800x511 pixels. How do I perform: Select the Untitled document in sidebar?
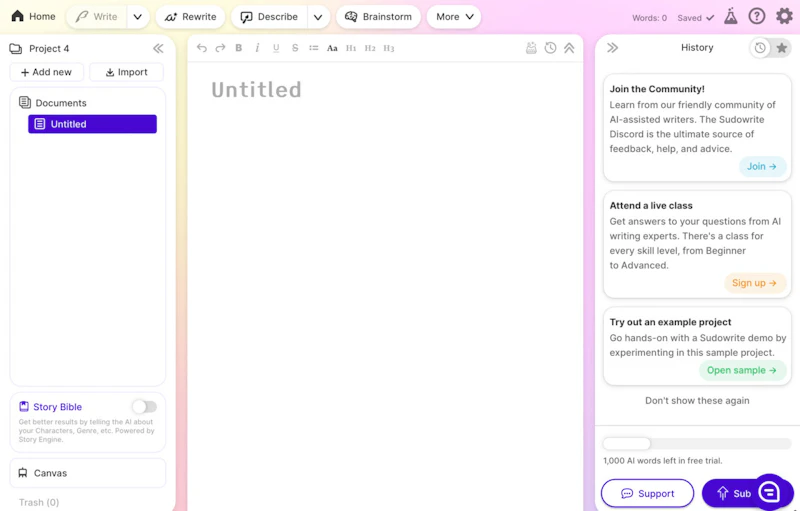coord(92,124)
